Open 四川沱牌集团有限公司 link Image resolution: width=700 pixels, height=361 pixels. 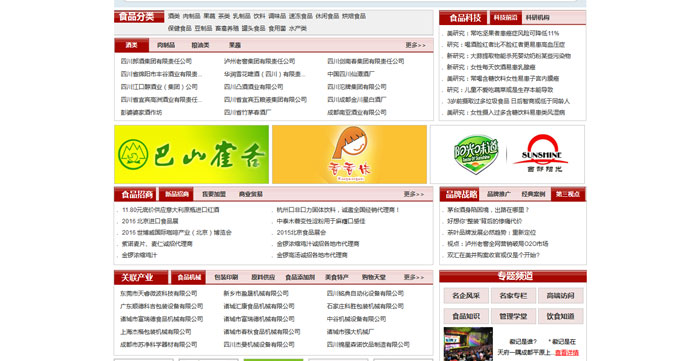pos(357,87)
